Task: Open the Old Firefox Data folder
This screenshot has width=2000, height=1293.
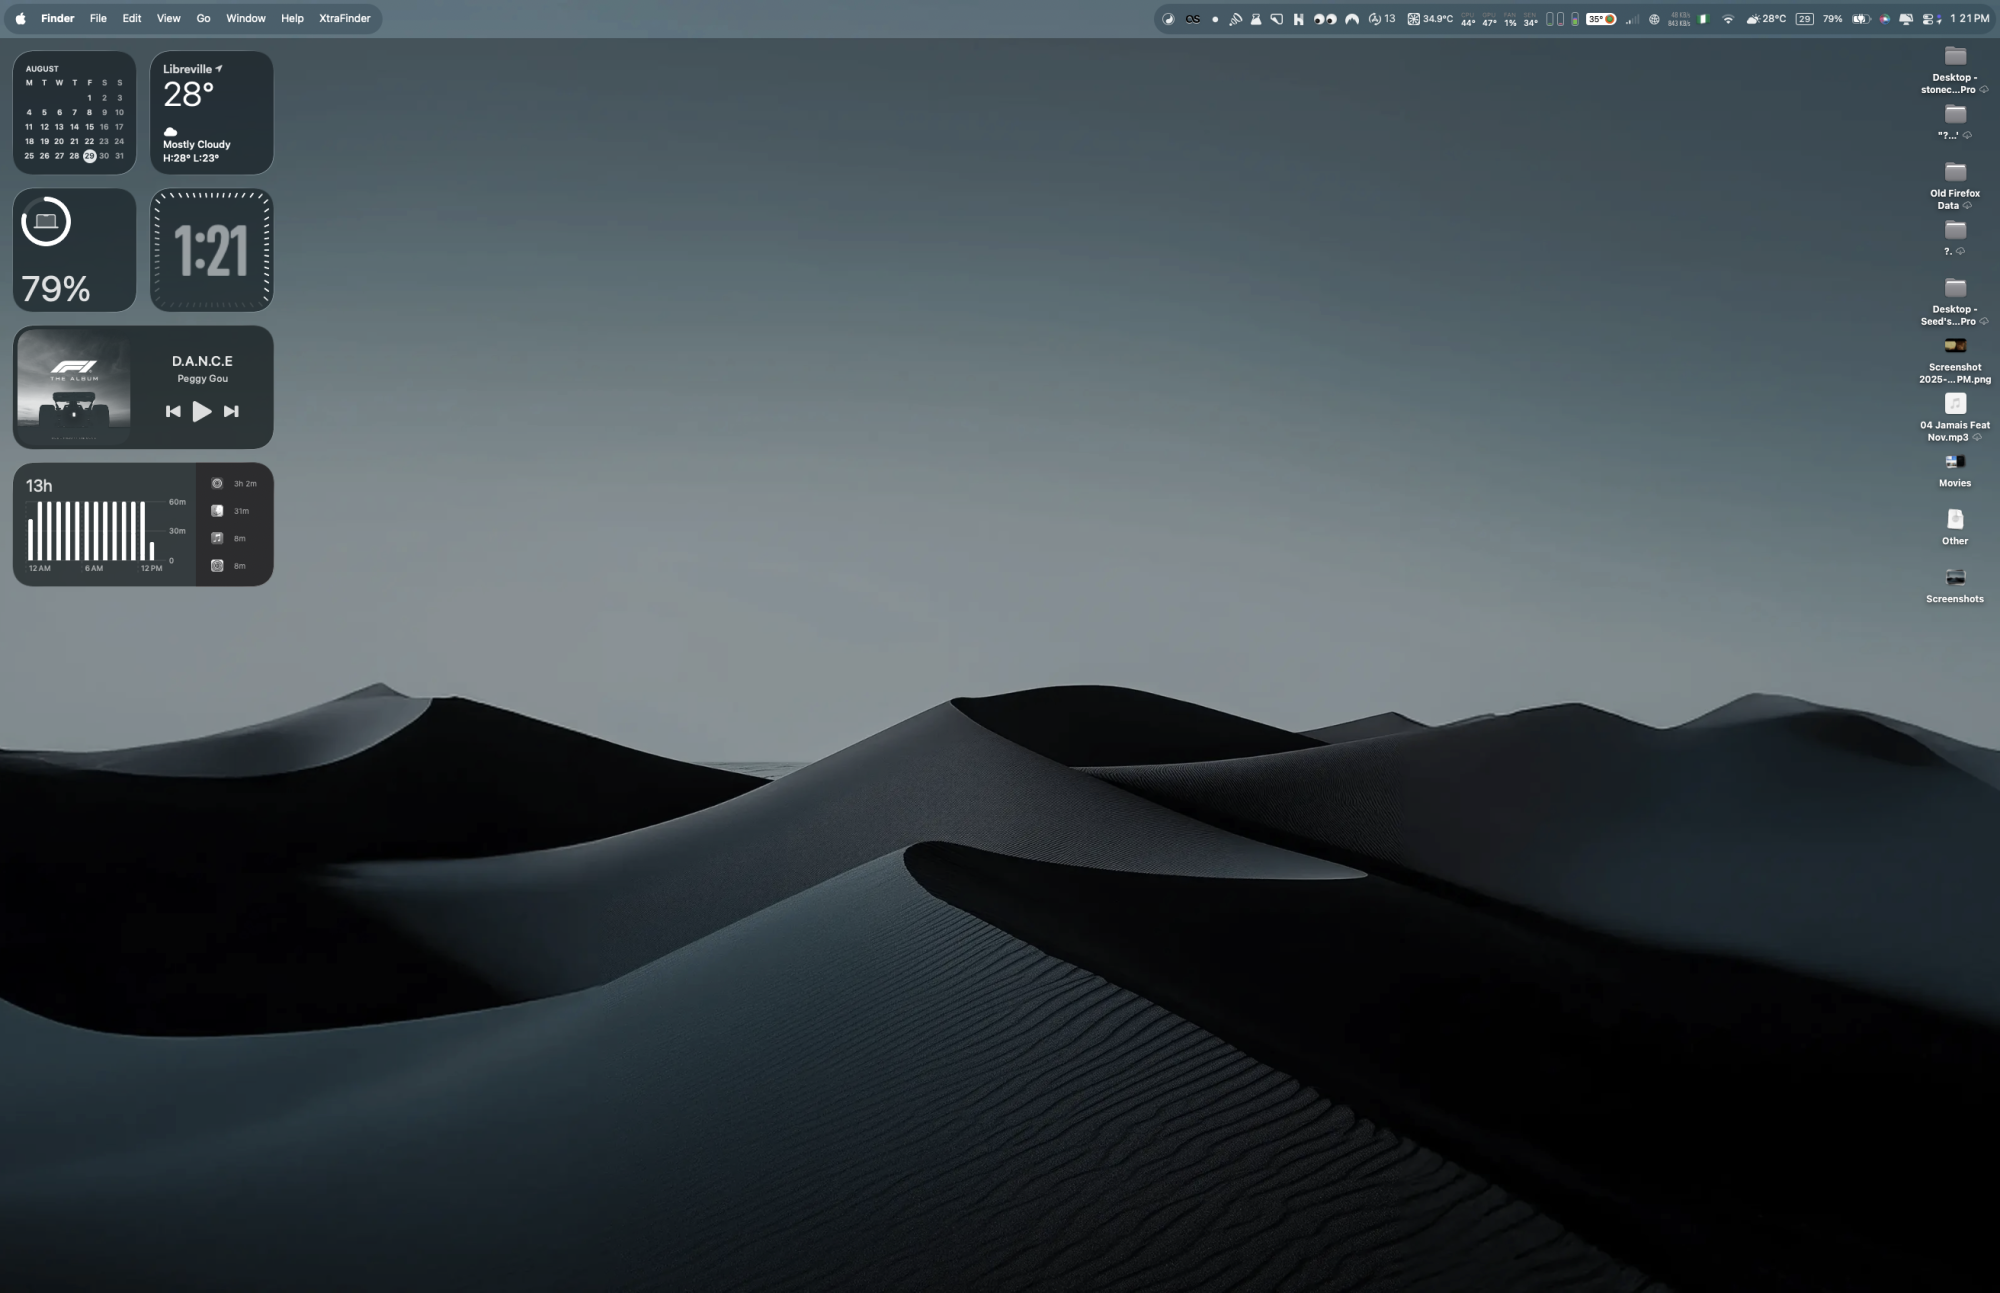Action: (1955, 173)
